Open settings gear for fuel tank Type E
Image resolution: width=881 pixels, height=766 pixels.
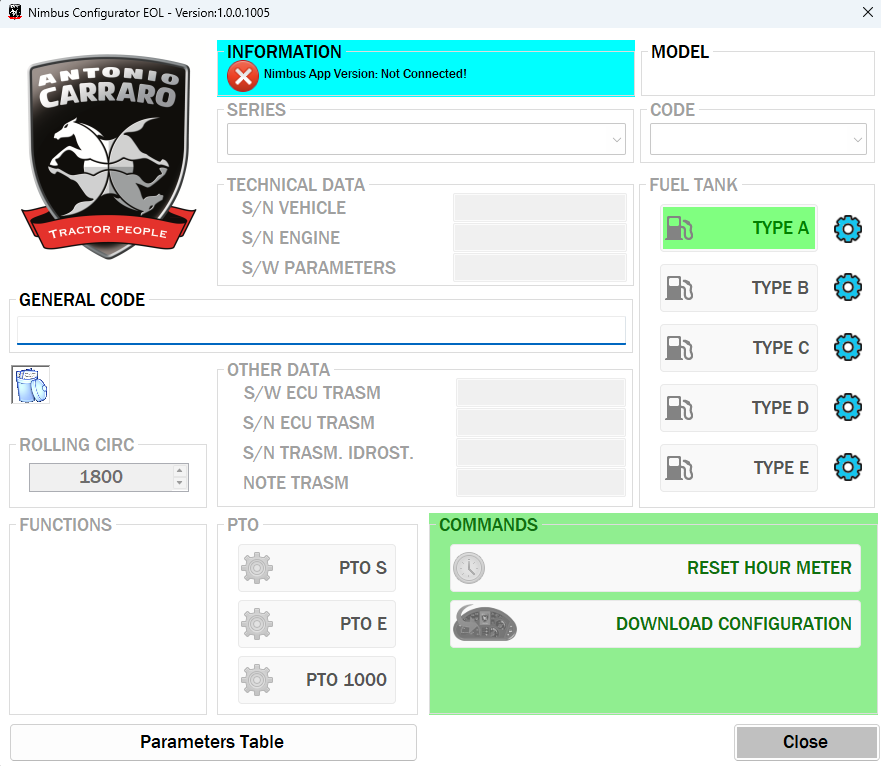(847, 467)
